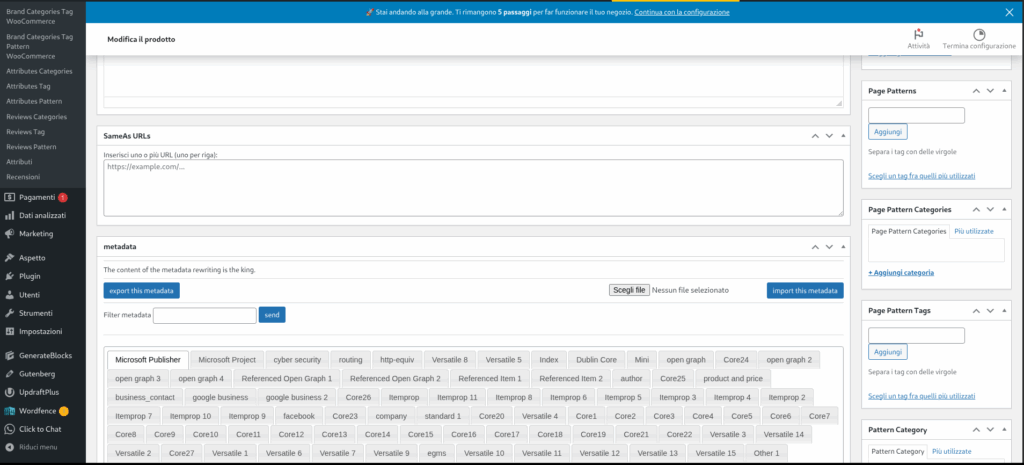Open Gutenberg pen icon

[10, 374]
